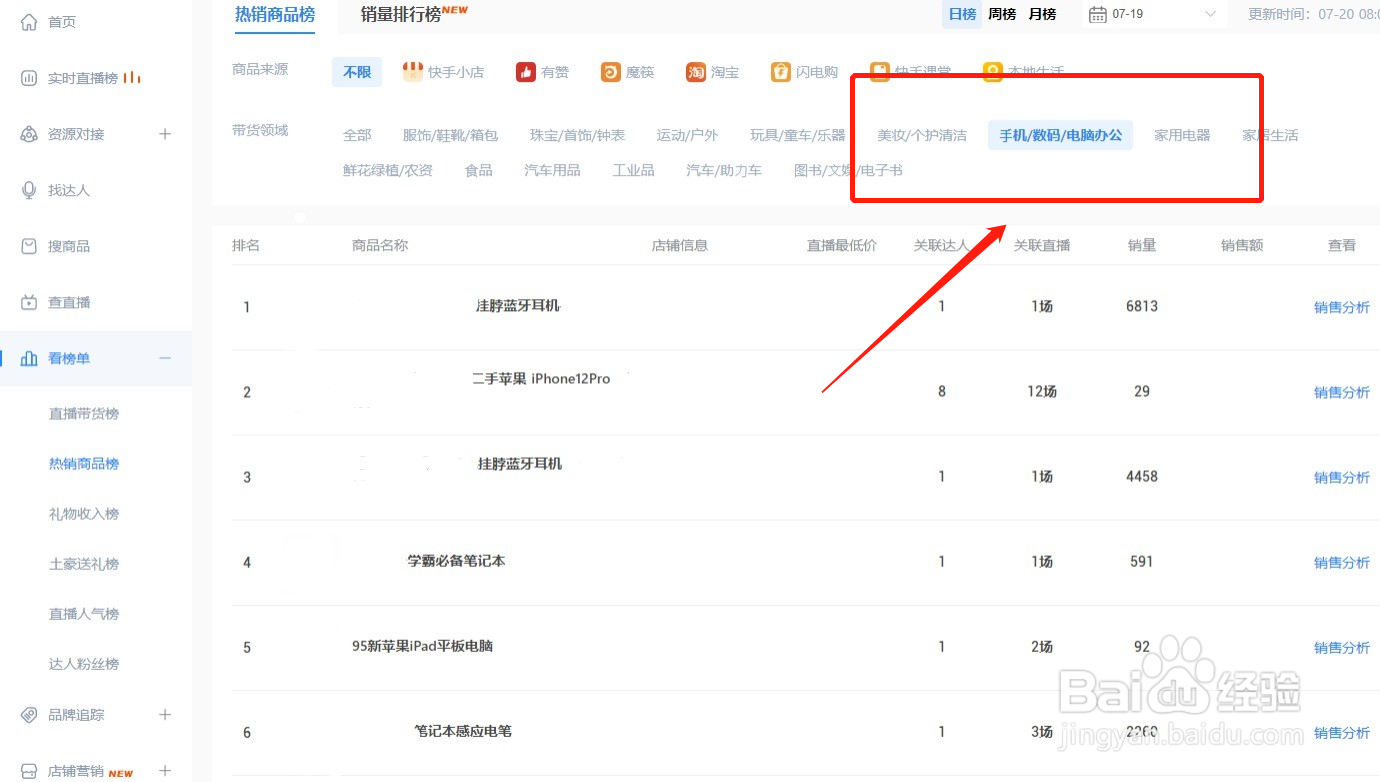Click the 二手苹果 iPhone12Pro product name

[x=541, y=378]
